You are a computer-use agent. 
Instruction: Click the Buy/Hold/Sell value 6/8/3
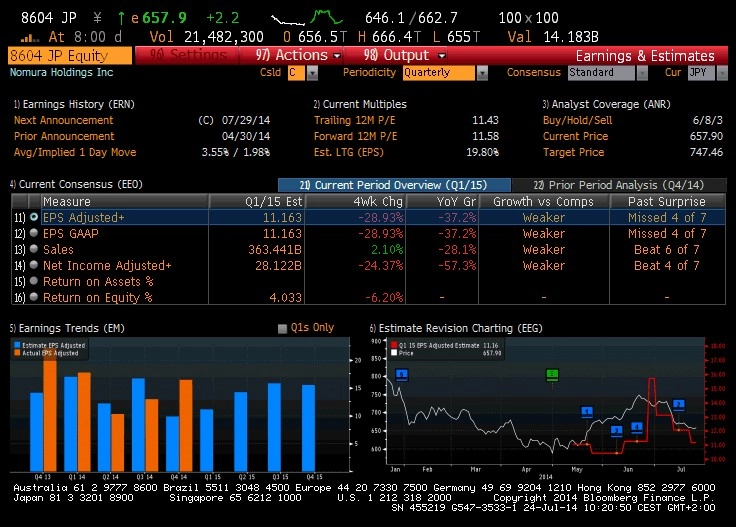point(708,120)
